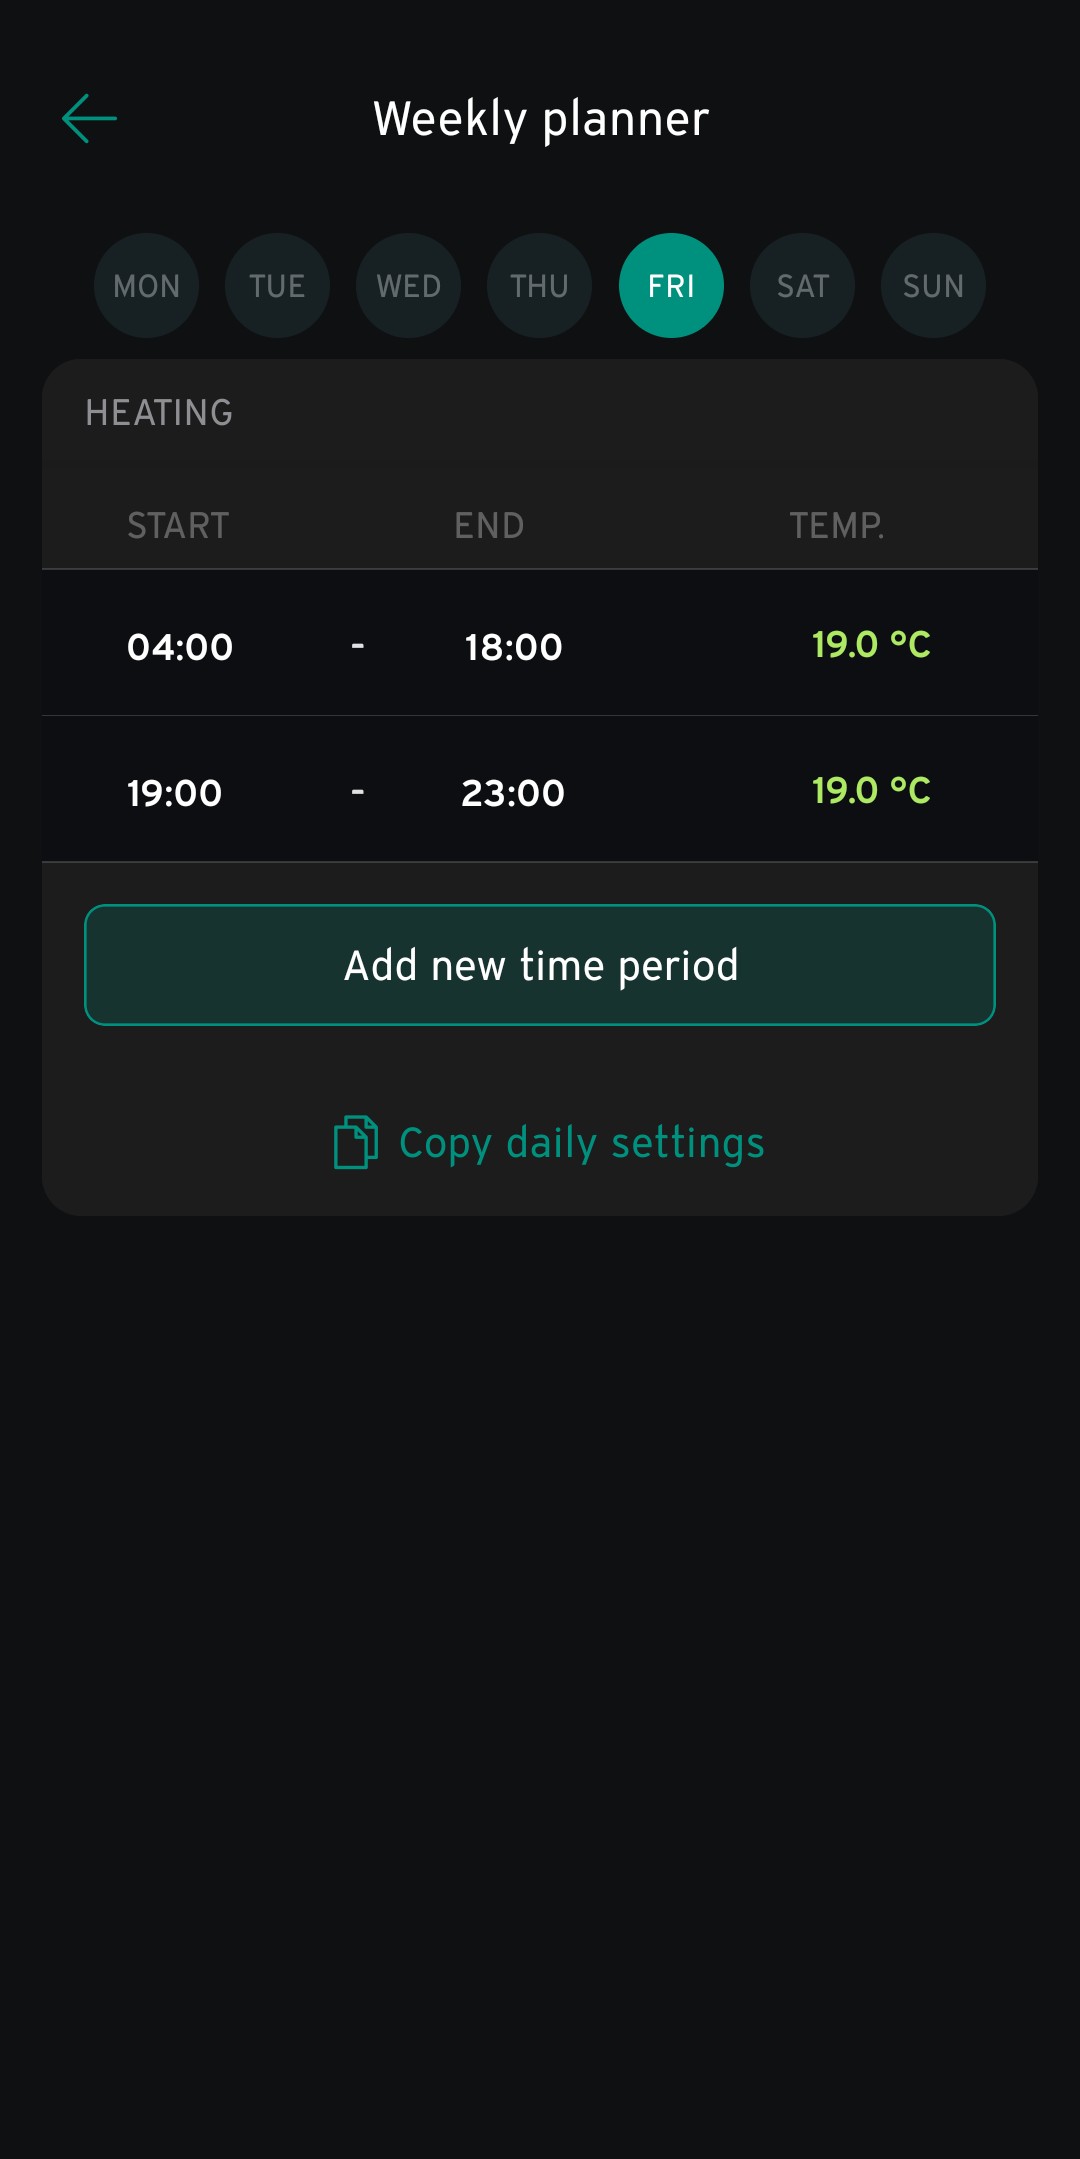Modify the 23:00 end time
This screenshot has width=1080, height=2159.
click(x=513, y=793)
